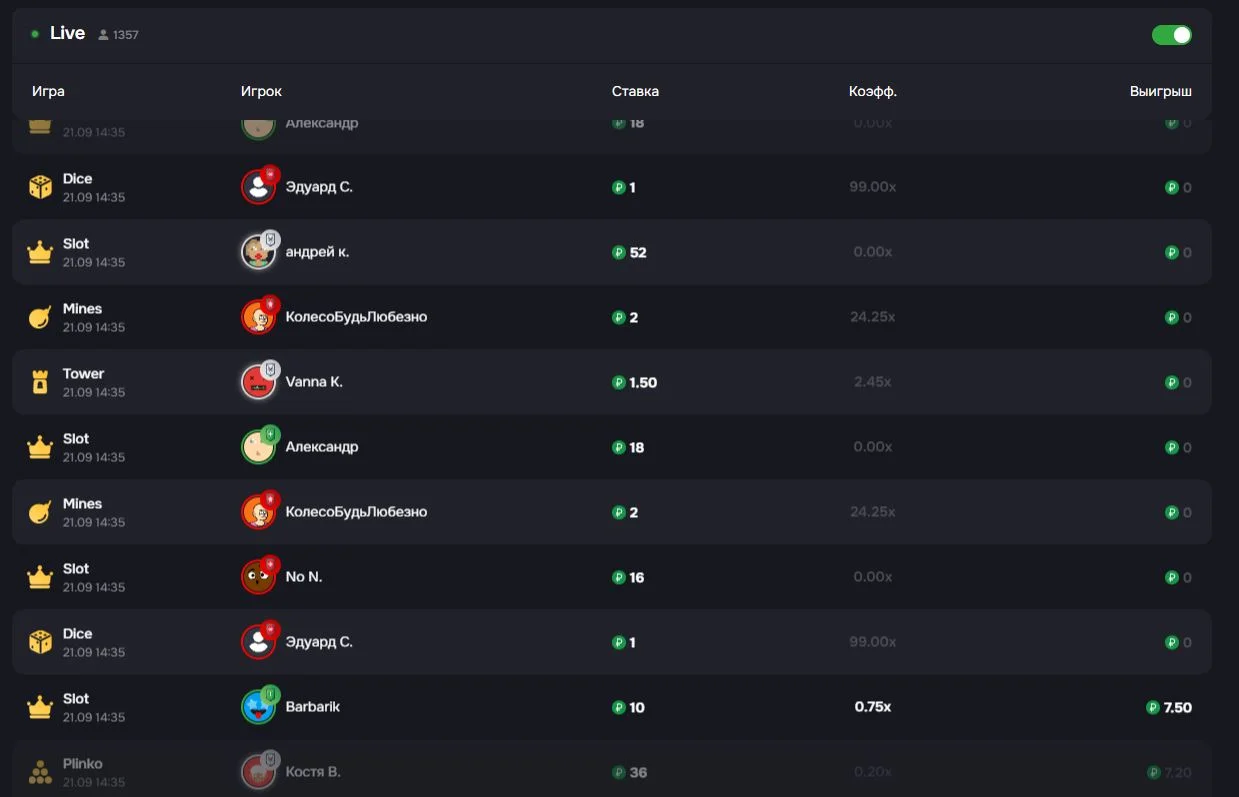Select the Ставка column header

pos(635,91)
